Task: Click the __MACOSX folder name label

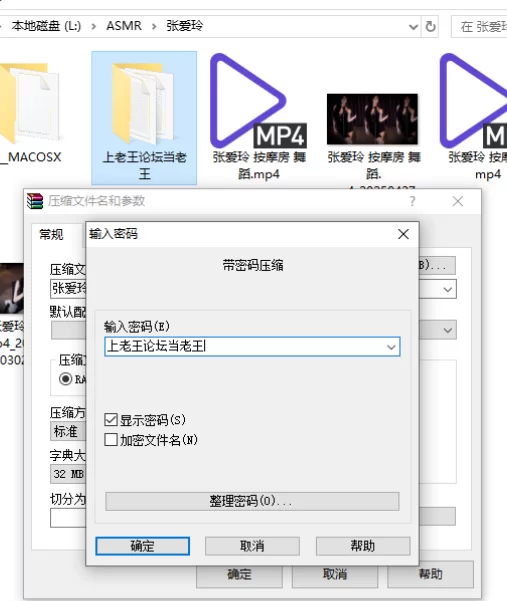Action: tap(31, 157)
